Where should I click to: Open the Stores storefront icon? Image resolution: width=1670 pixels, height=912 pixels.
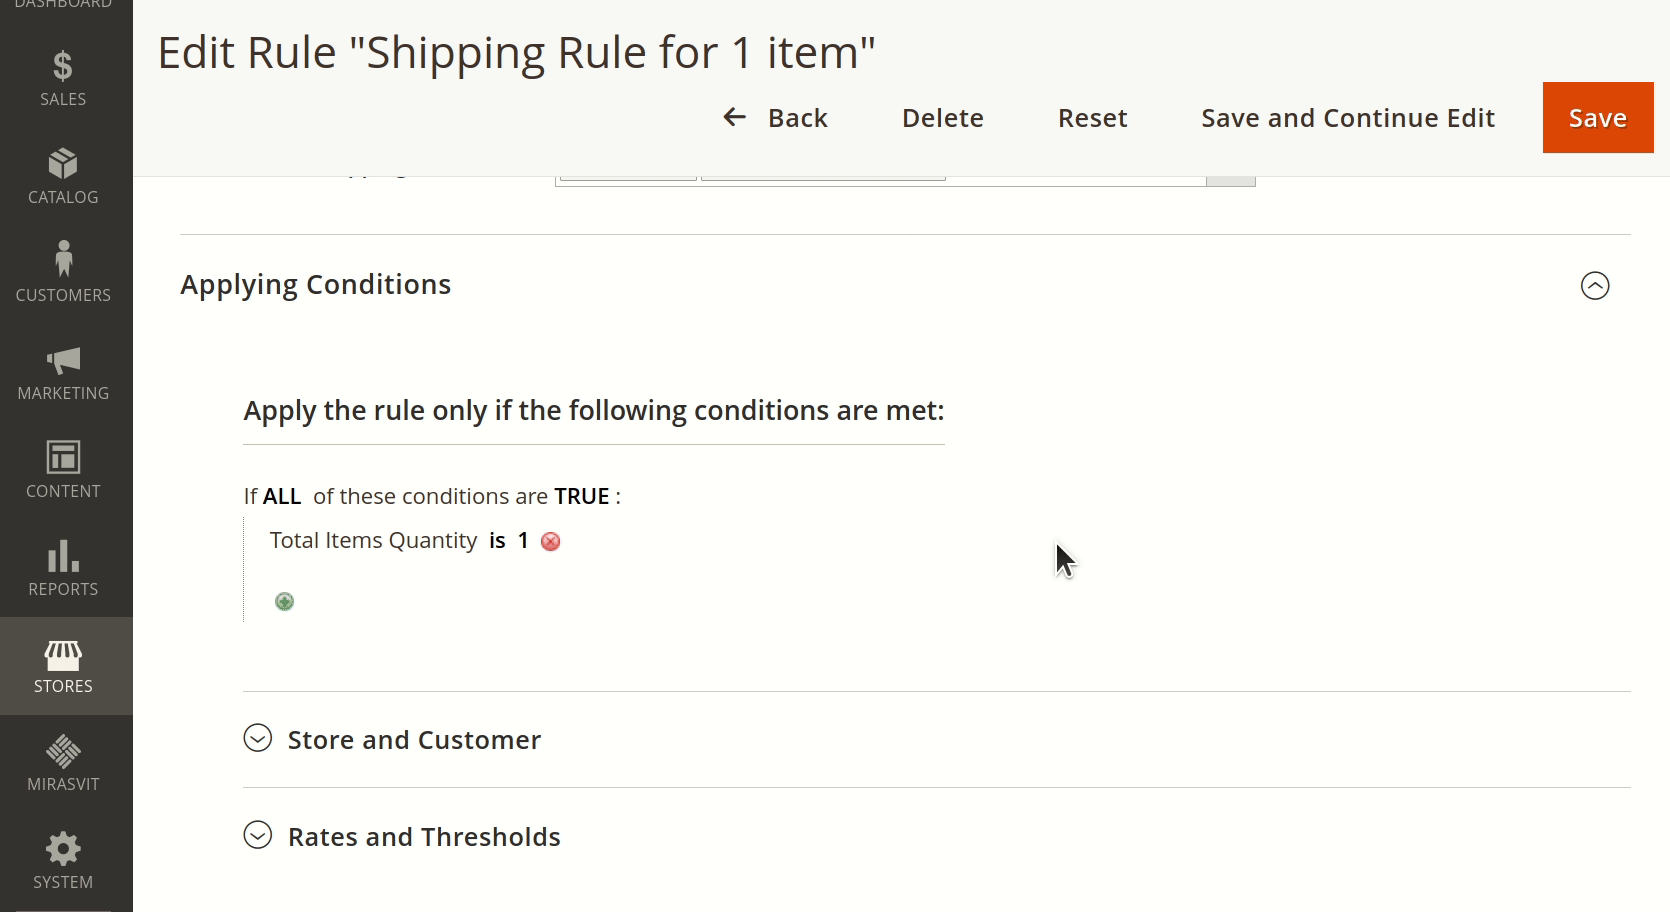pyautogui.click(x=63, y=655)
